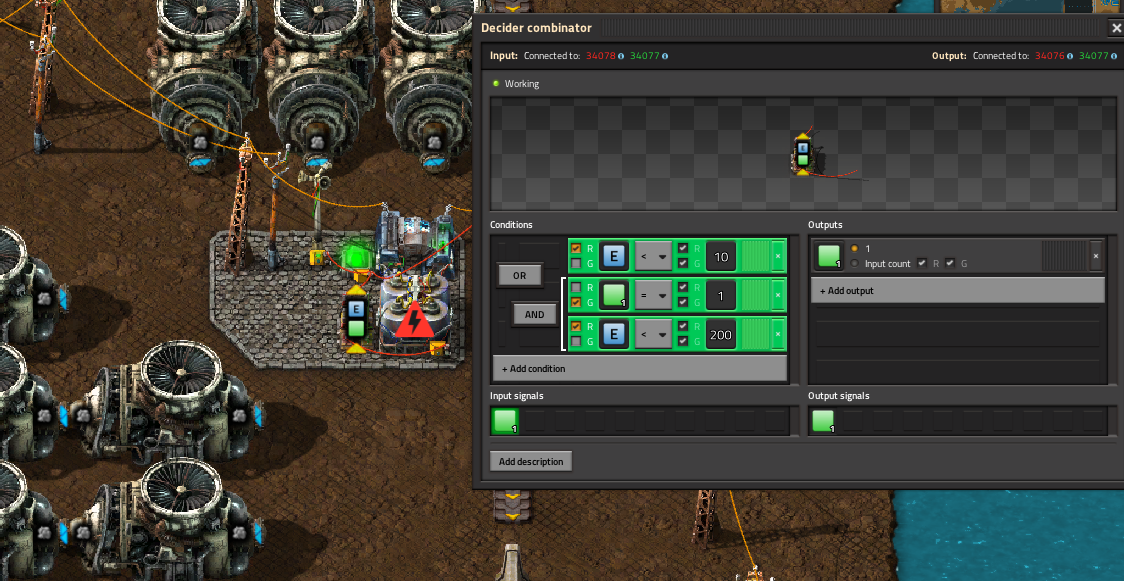Remove the first condition with value 10
This screenshot has width=1124, height=581.
pyautogui.click(x=778, y=256)
